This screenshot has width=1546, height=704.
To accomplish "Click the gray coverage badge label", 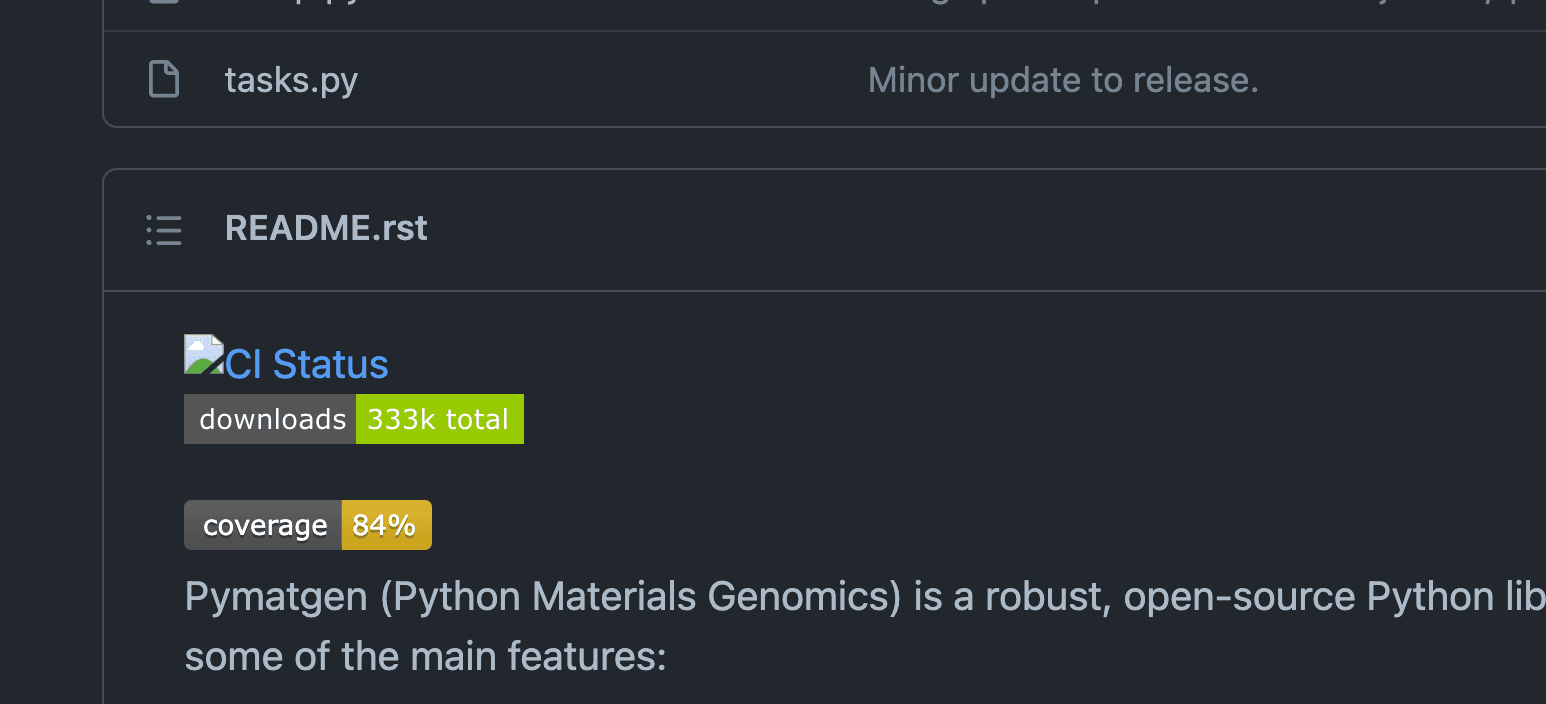I will pyautogui.click(x=263, y=525).
